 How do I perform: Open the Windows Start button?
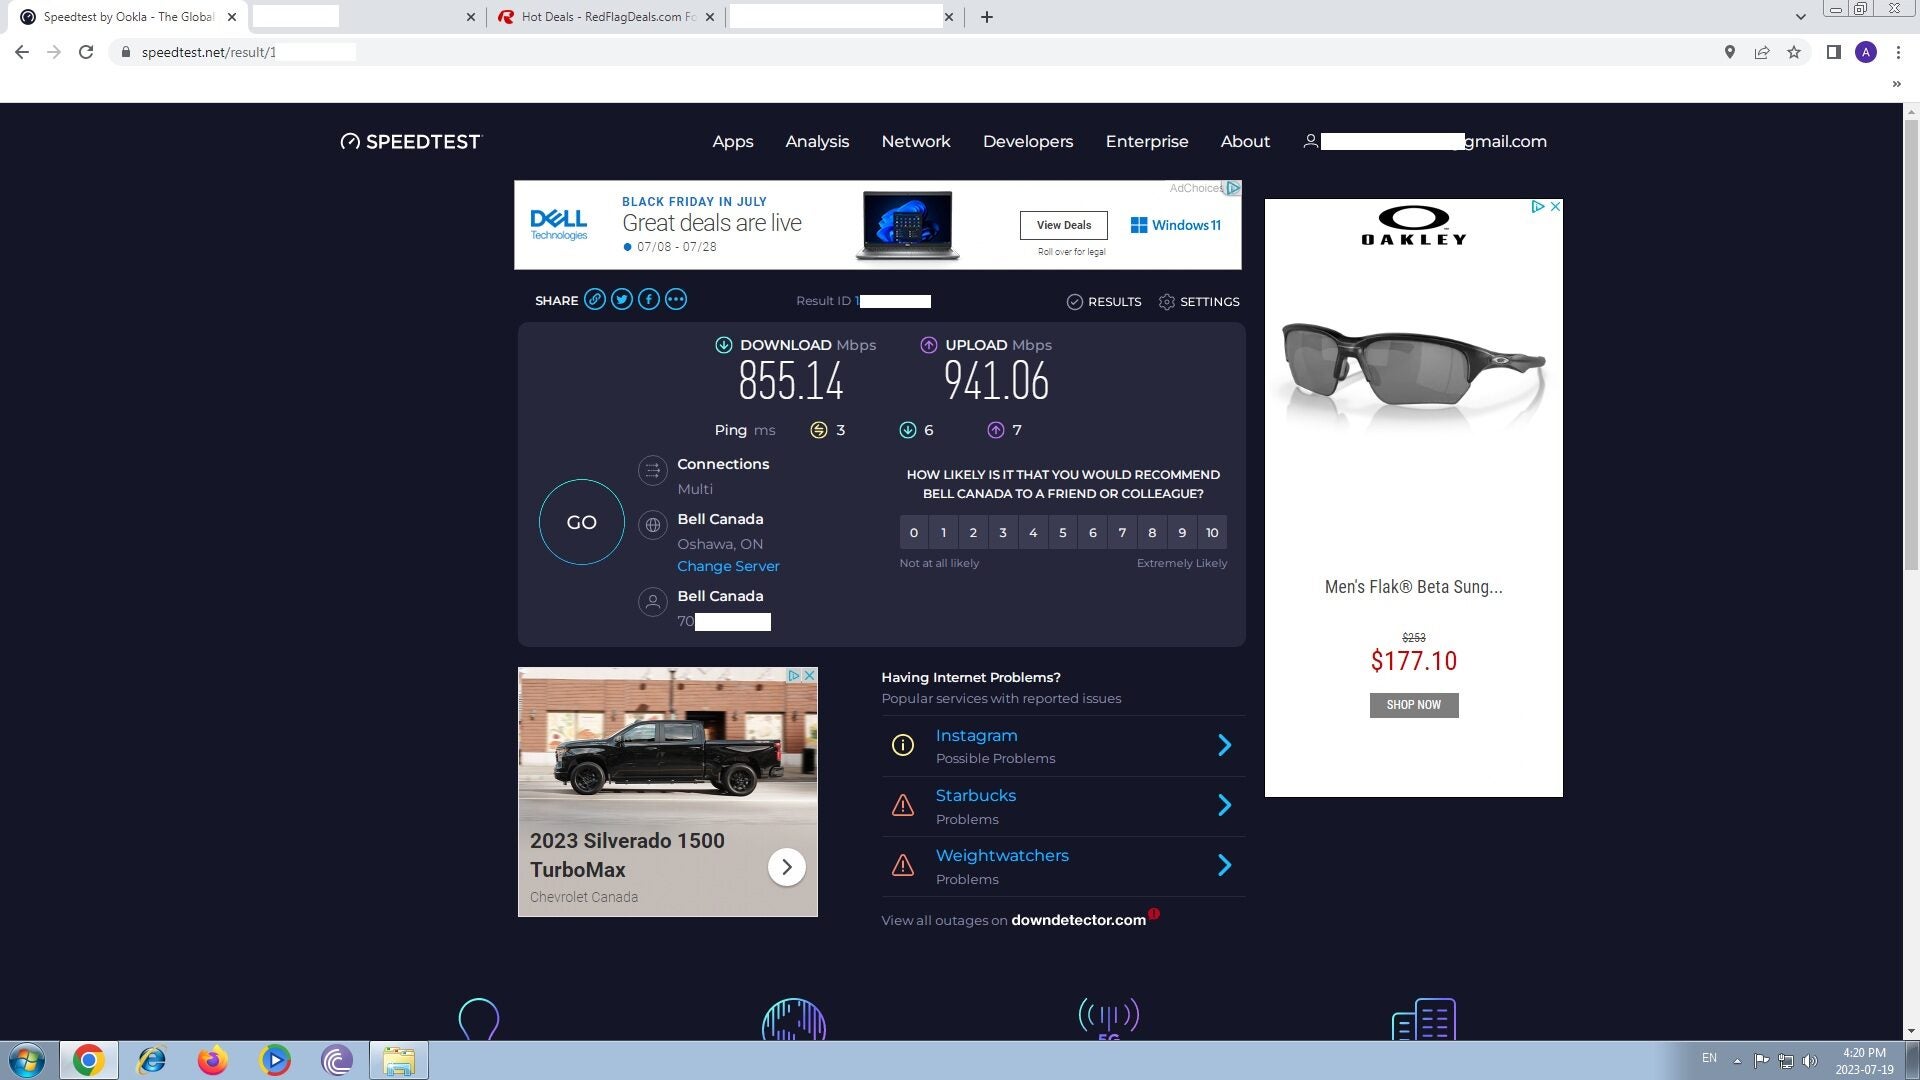[x=27, y=1060]
